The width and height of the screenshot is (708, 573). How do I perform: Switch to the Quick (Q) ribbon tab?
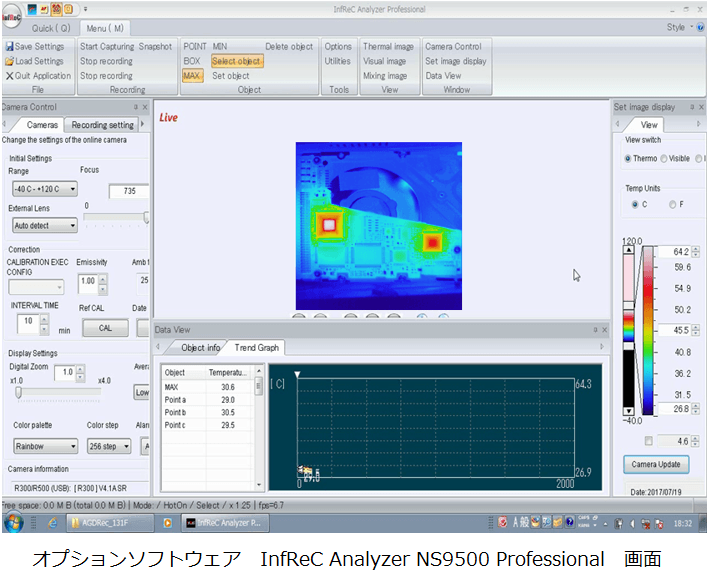50,28
